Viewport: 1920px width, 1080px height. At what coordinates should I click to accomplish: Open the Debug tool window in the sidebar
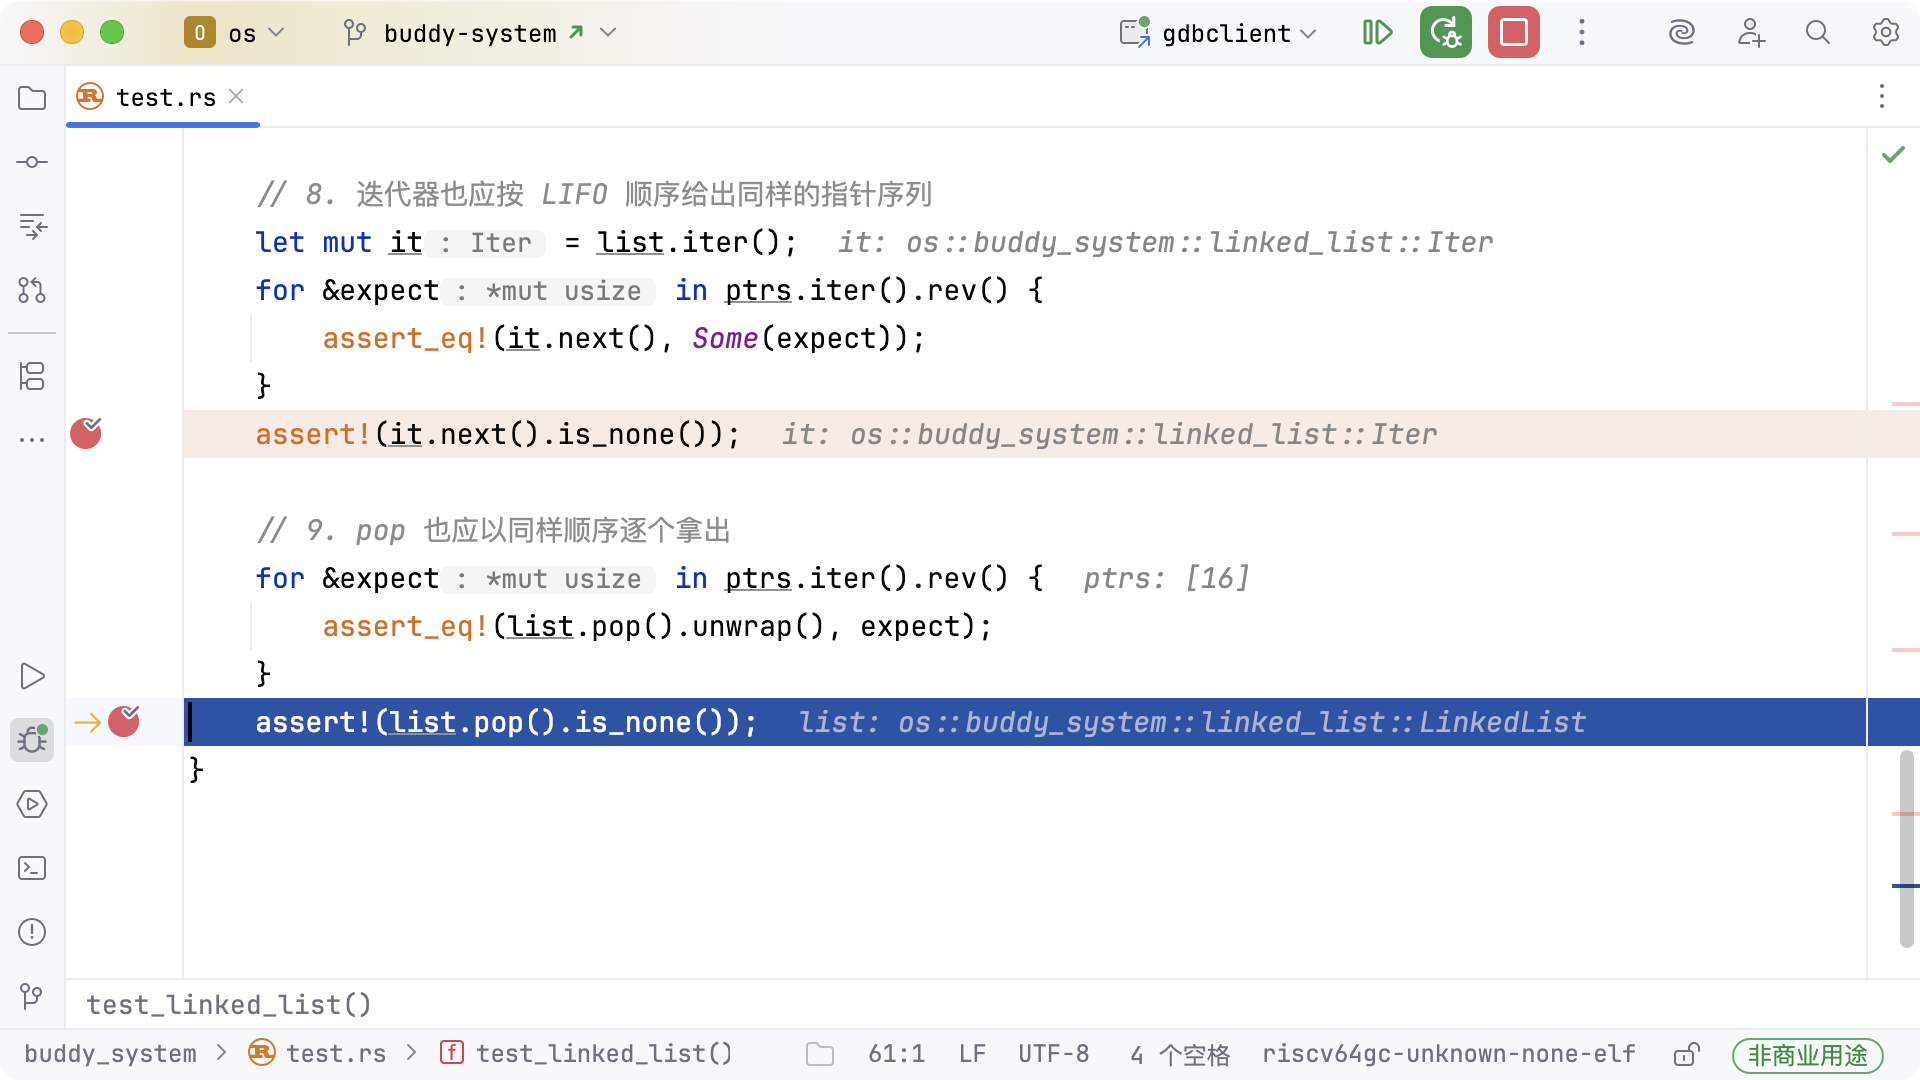(32, 740)
